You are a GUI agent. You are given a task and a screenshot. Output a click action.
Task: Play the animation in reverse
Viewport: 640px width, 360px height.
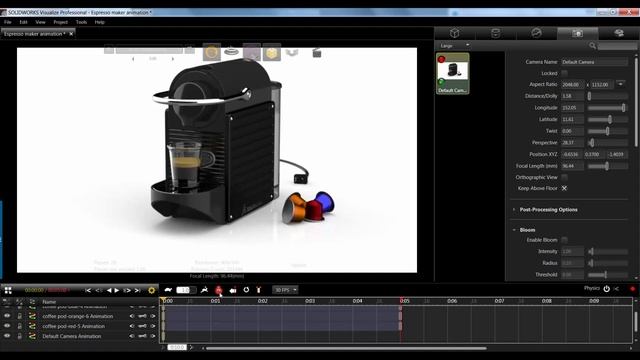(x=109, y=290)
